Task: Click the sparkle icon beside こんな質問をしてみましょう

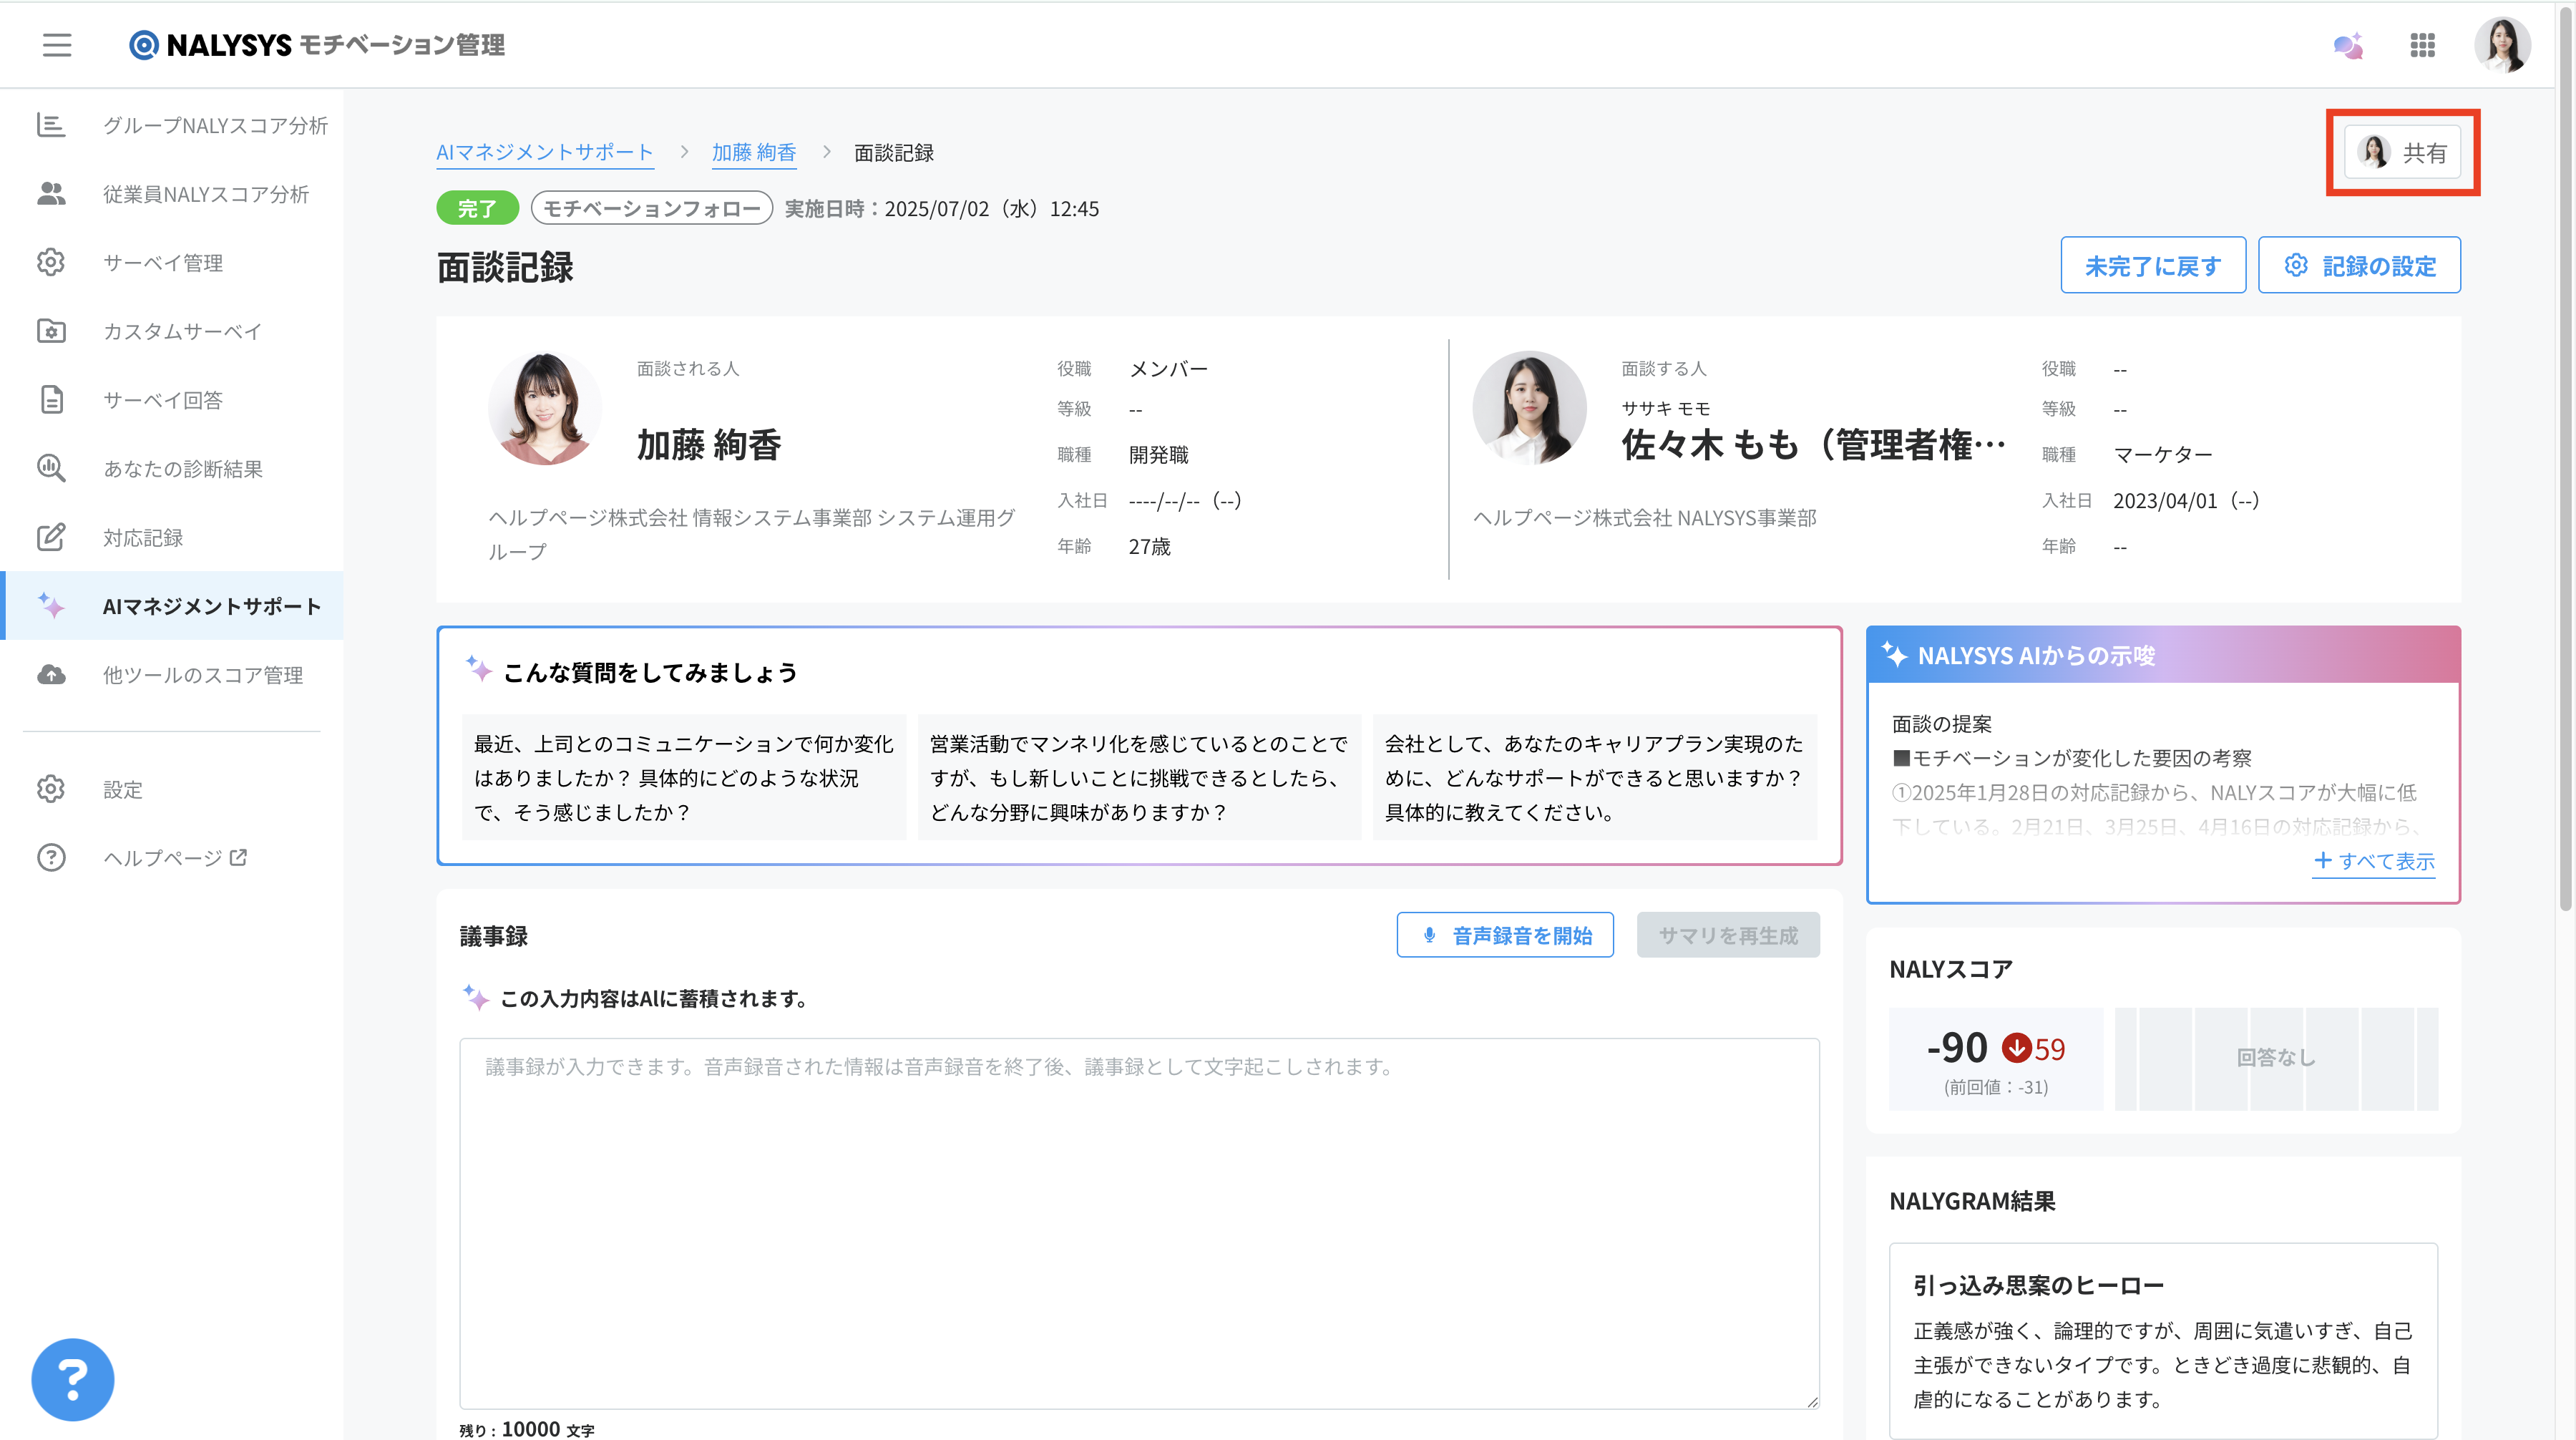Action: [x=479, y=670]
